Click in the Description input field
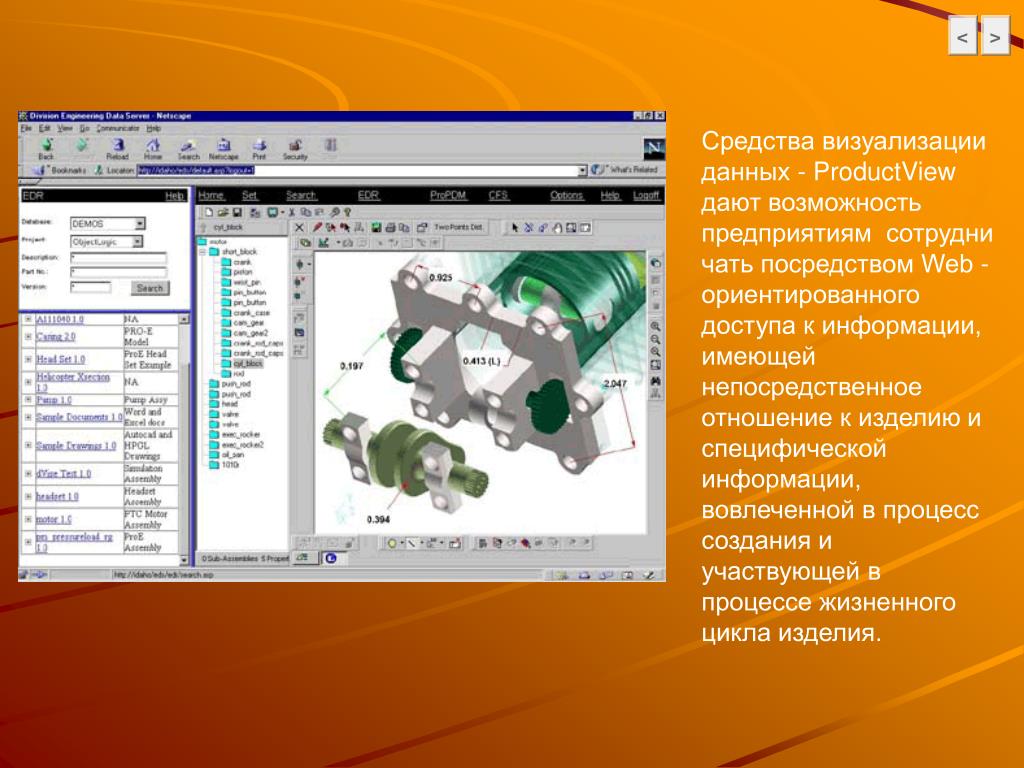 [118, 258]
